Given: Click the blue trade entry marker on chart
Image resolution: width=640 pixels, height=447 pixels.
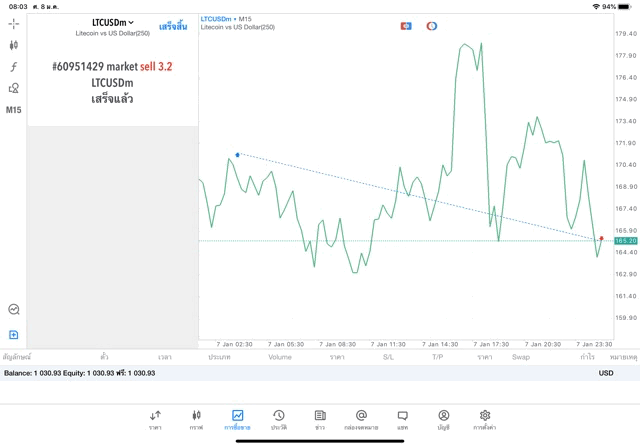Looking at the screenshot, I should 237,155.
